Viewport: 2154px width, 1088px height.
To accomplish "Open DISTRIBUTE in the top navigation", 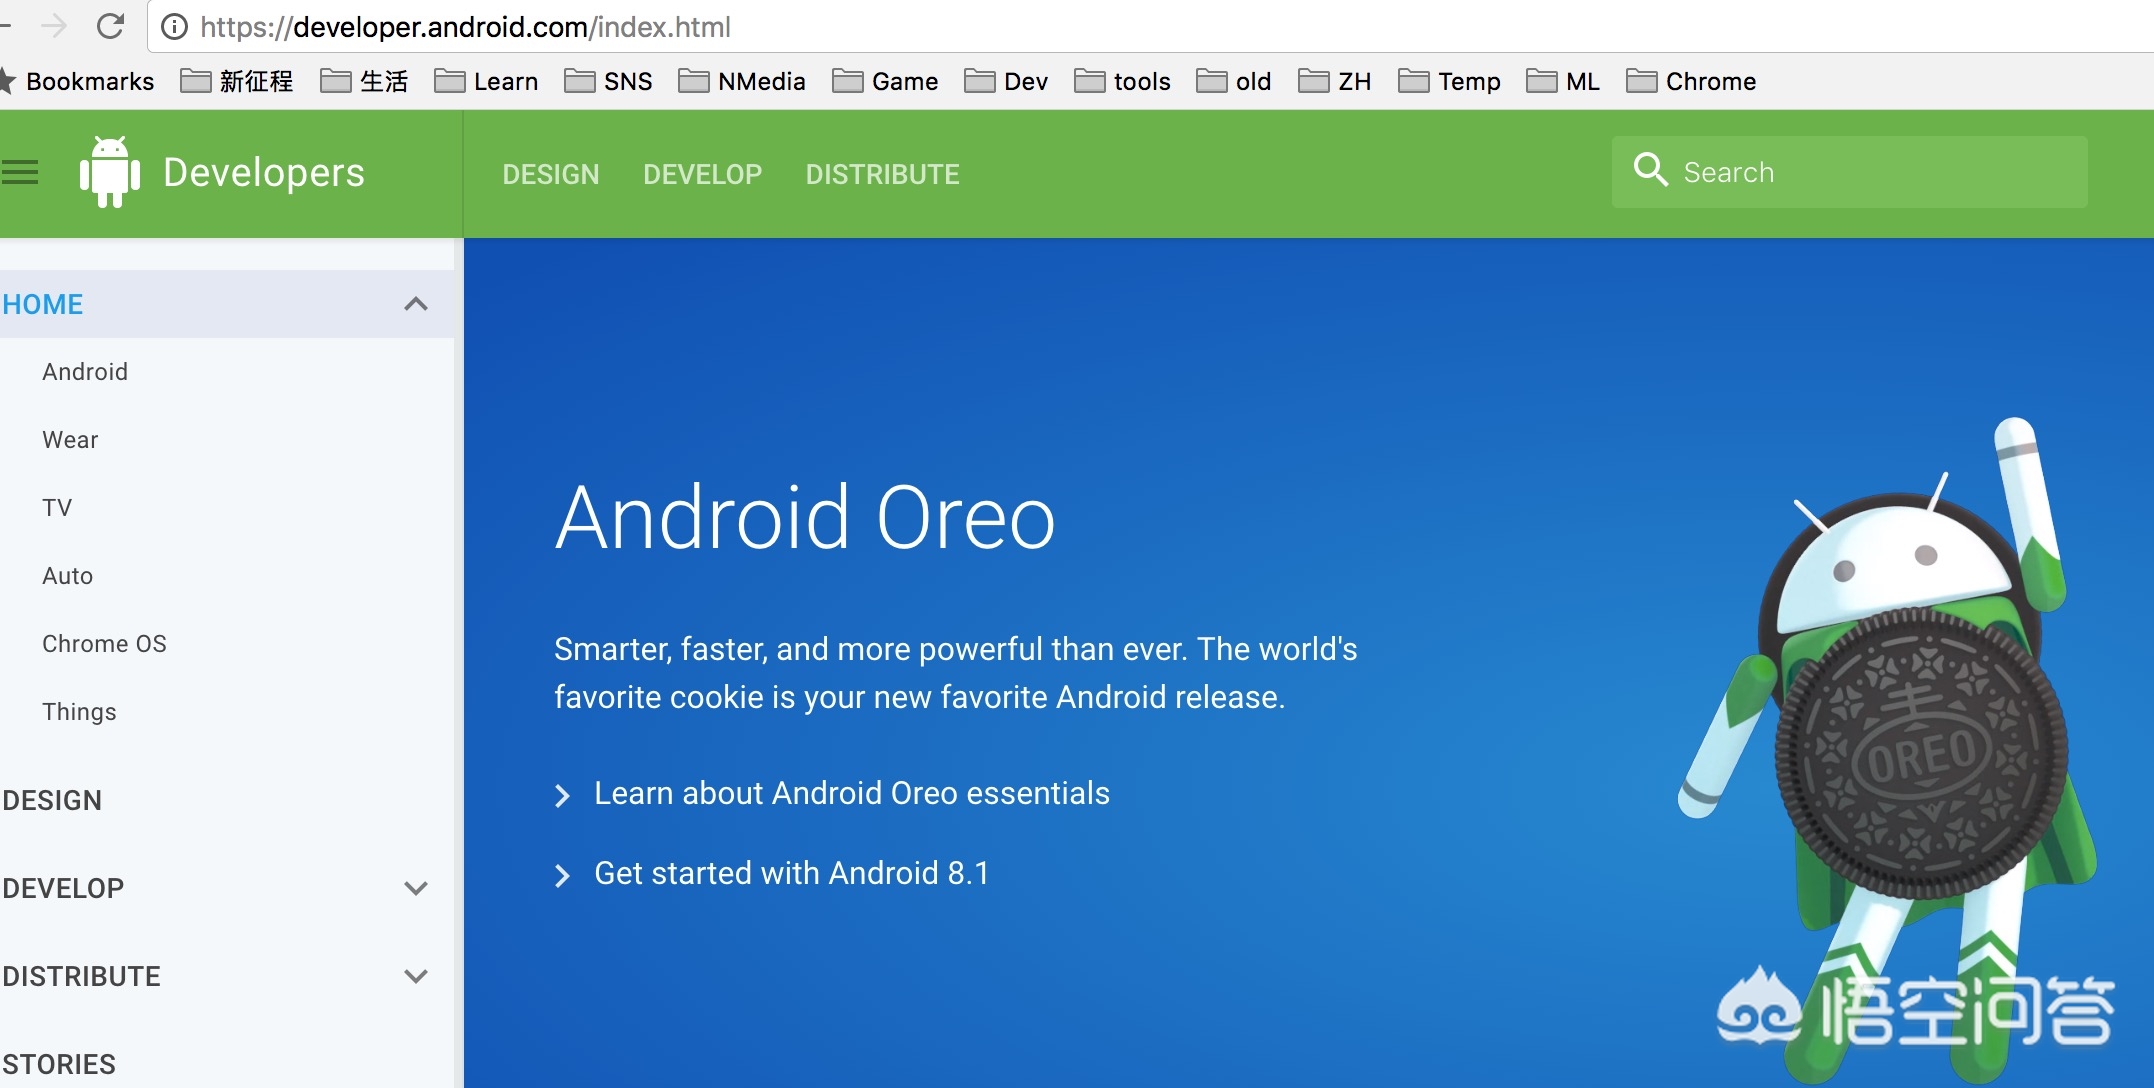I will click(x=883, y=174).
